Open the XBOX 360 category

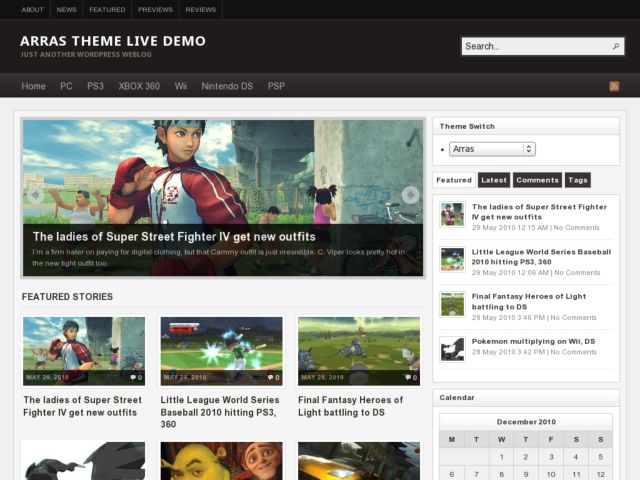[x=139, y=86]
